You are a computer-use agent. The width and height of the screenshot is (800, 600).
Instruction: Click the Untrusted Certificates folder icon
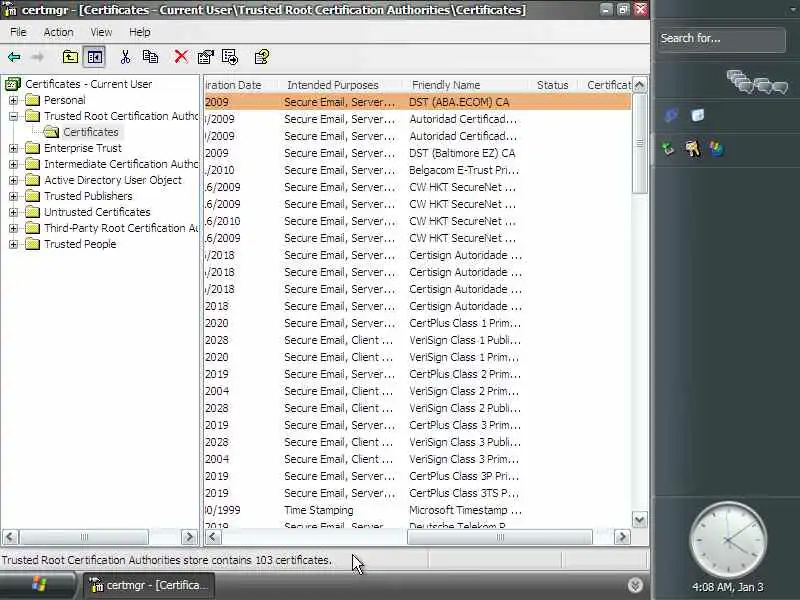click(33, 212)
